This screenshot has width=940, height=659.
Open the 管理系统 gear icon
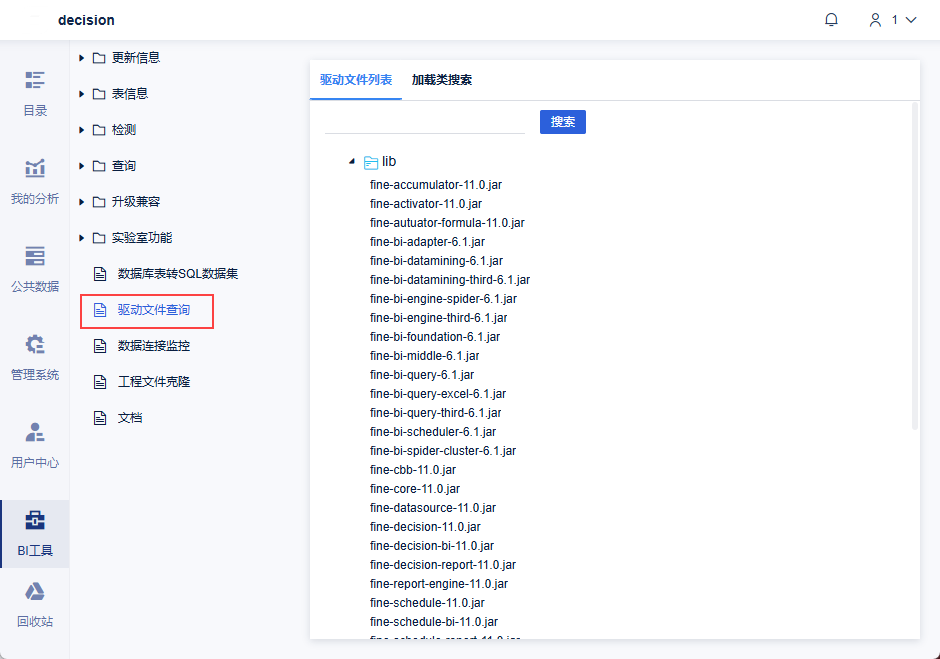pyautogui.click(x=35, y=344)
